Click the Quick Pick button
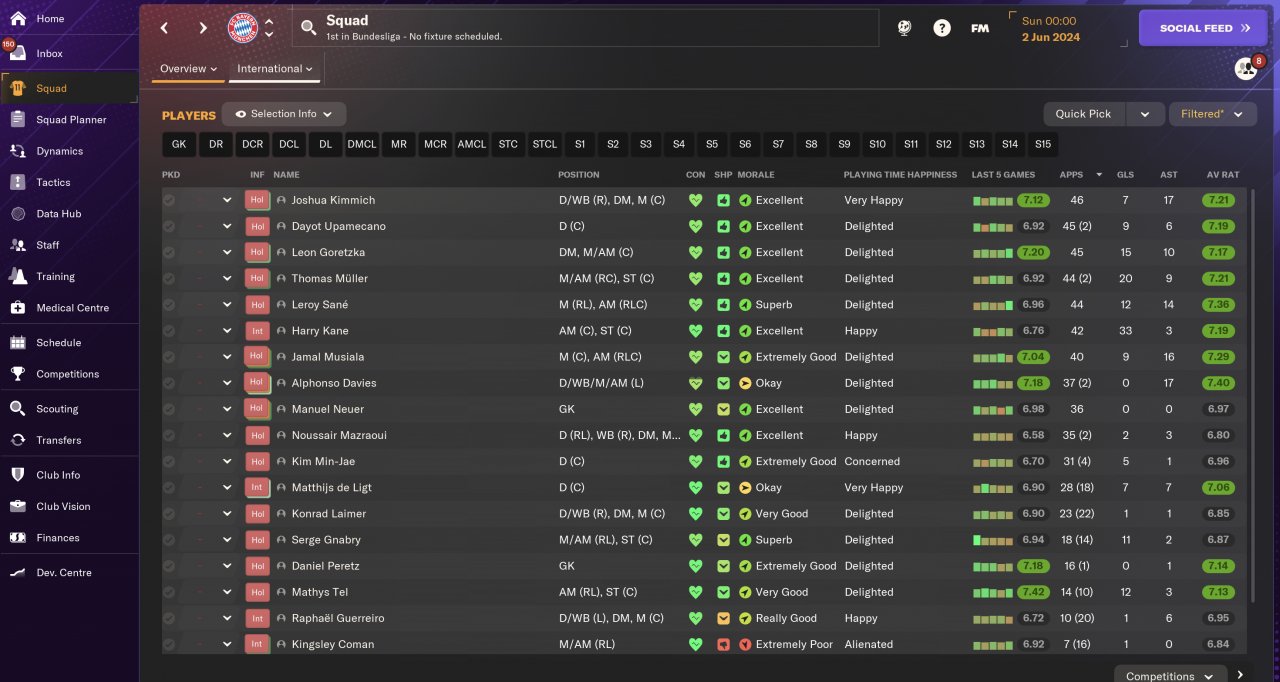The height and width of the screenshot is (682, 1280). pos(1083,114)
